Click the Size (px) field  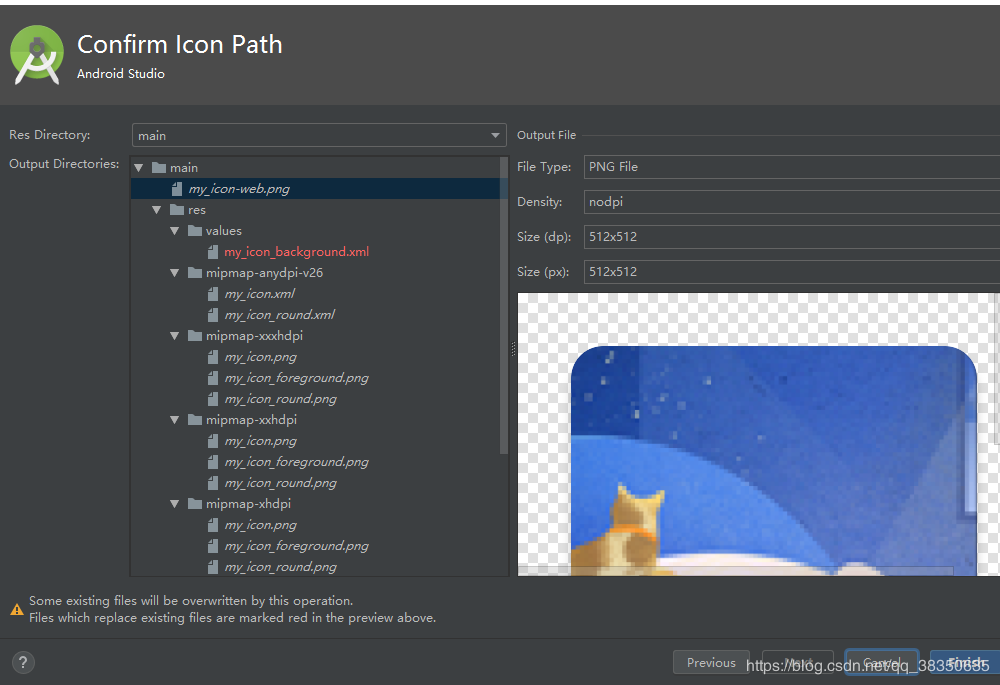[791, 272]
